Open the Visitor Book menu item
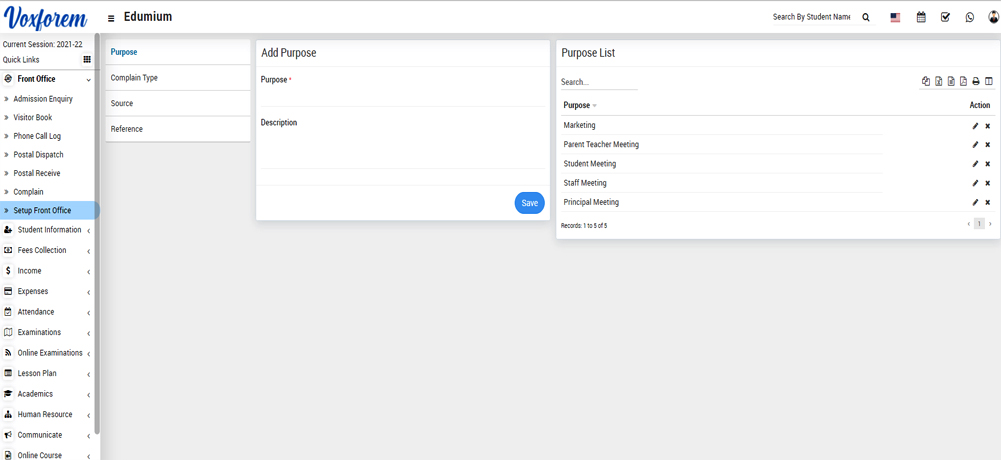Viewport: 1001px width, 460px height. pyautogui.click(x=32, y=118)
